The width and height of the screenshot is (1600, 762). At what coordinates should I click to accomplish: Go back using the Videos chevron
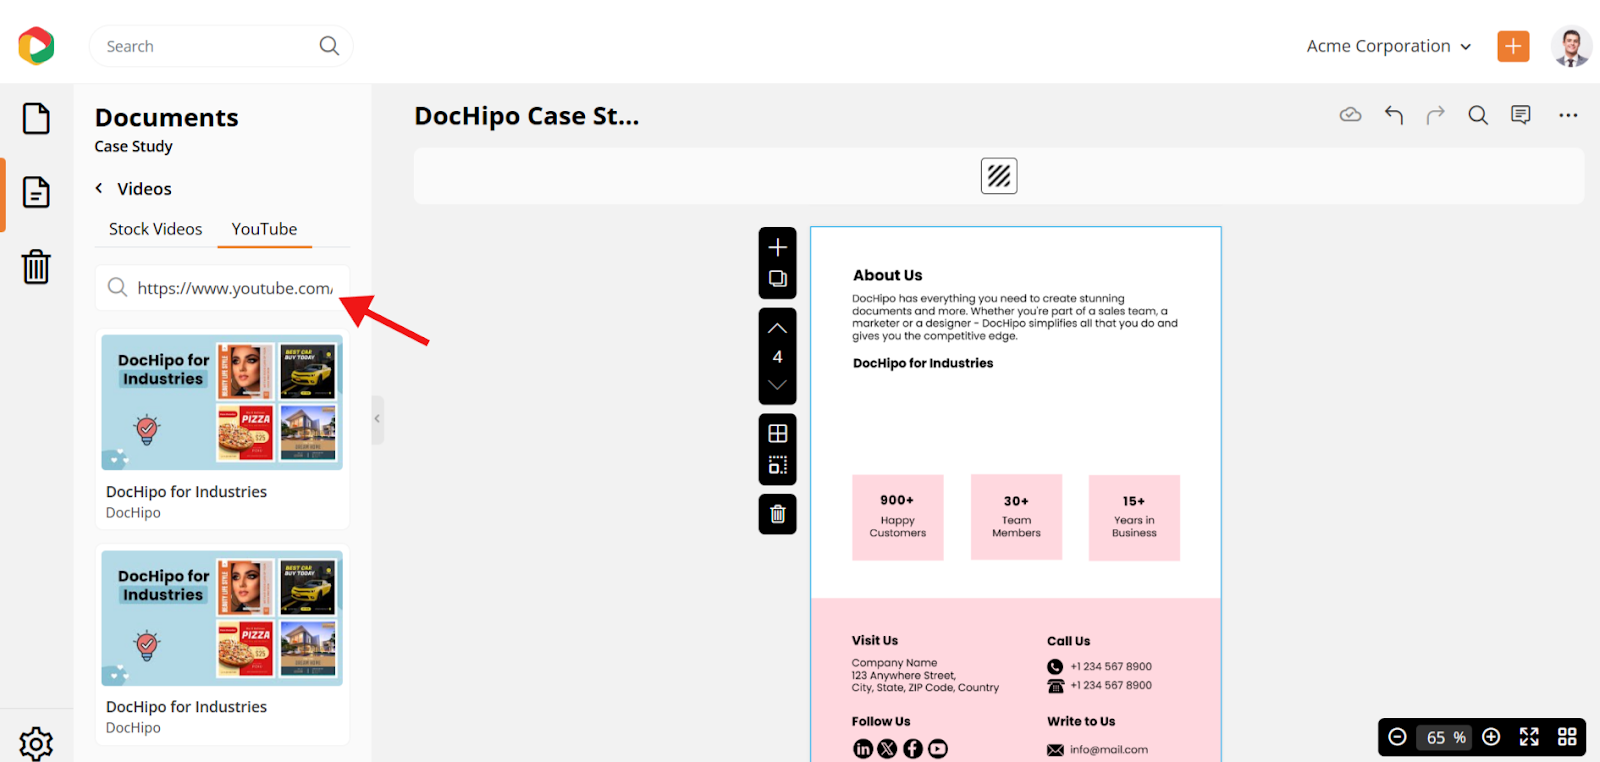pyautogui.click(x=99, y=188)
